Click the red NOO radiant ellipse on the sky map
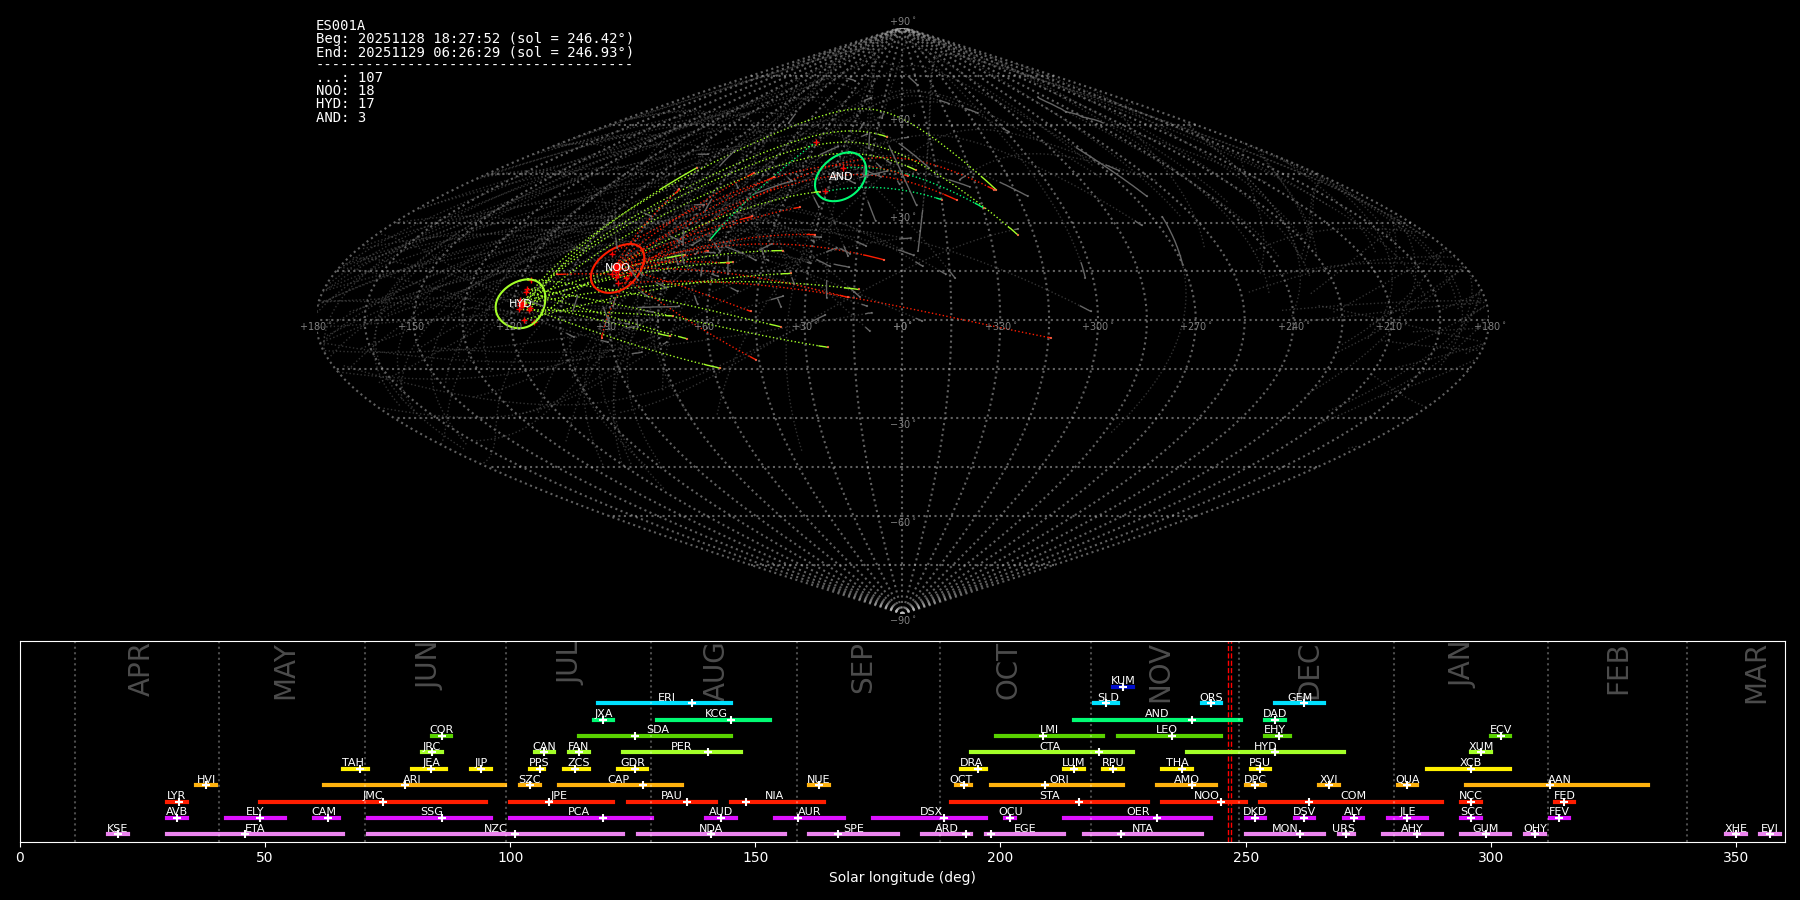Image resolution: width=1800 pixels, height=900 pixels. coord(617,268)
